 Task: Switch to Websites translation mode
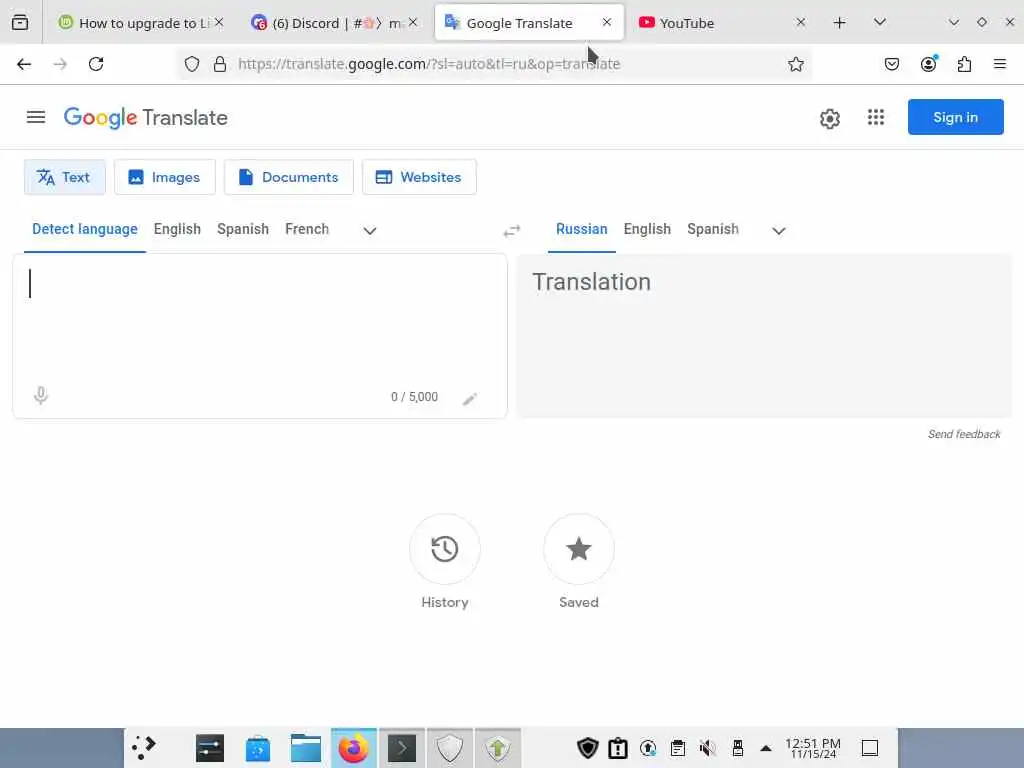[x=419, y=177]
